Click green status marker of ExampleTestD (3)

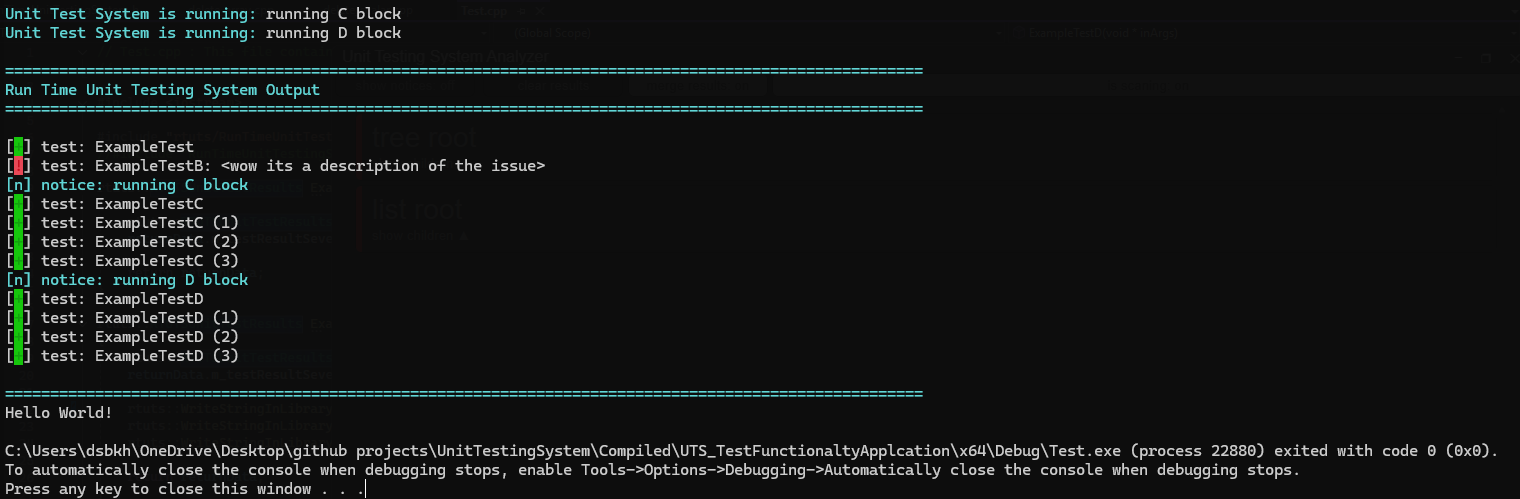pos(18,356)
